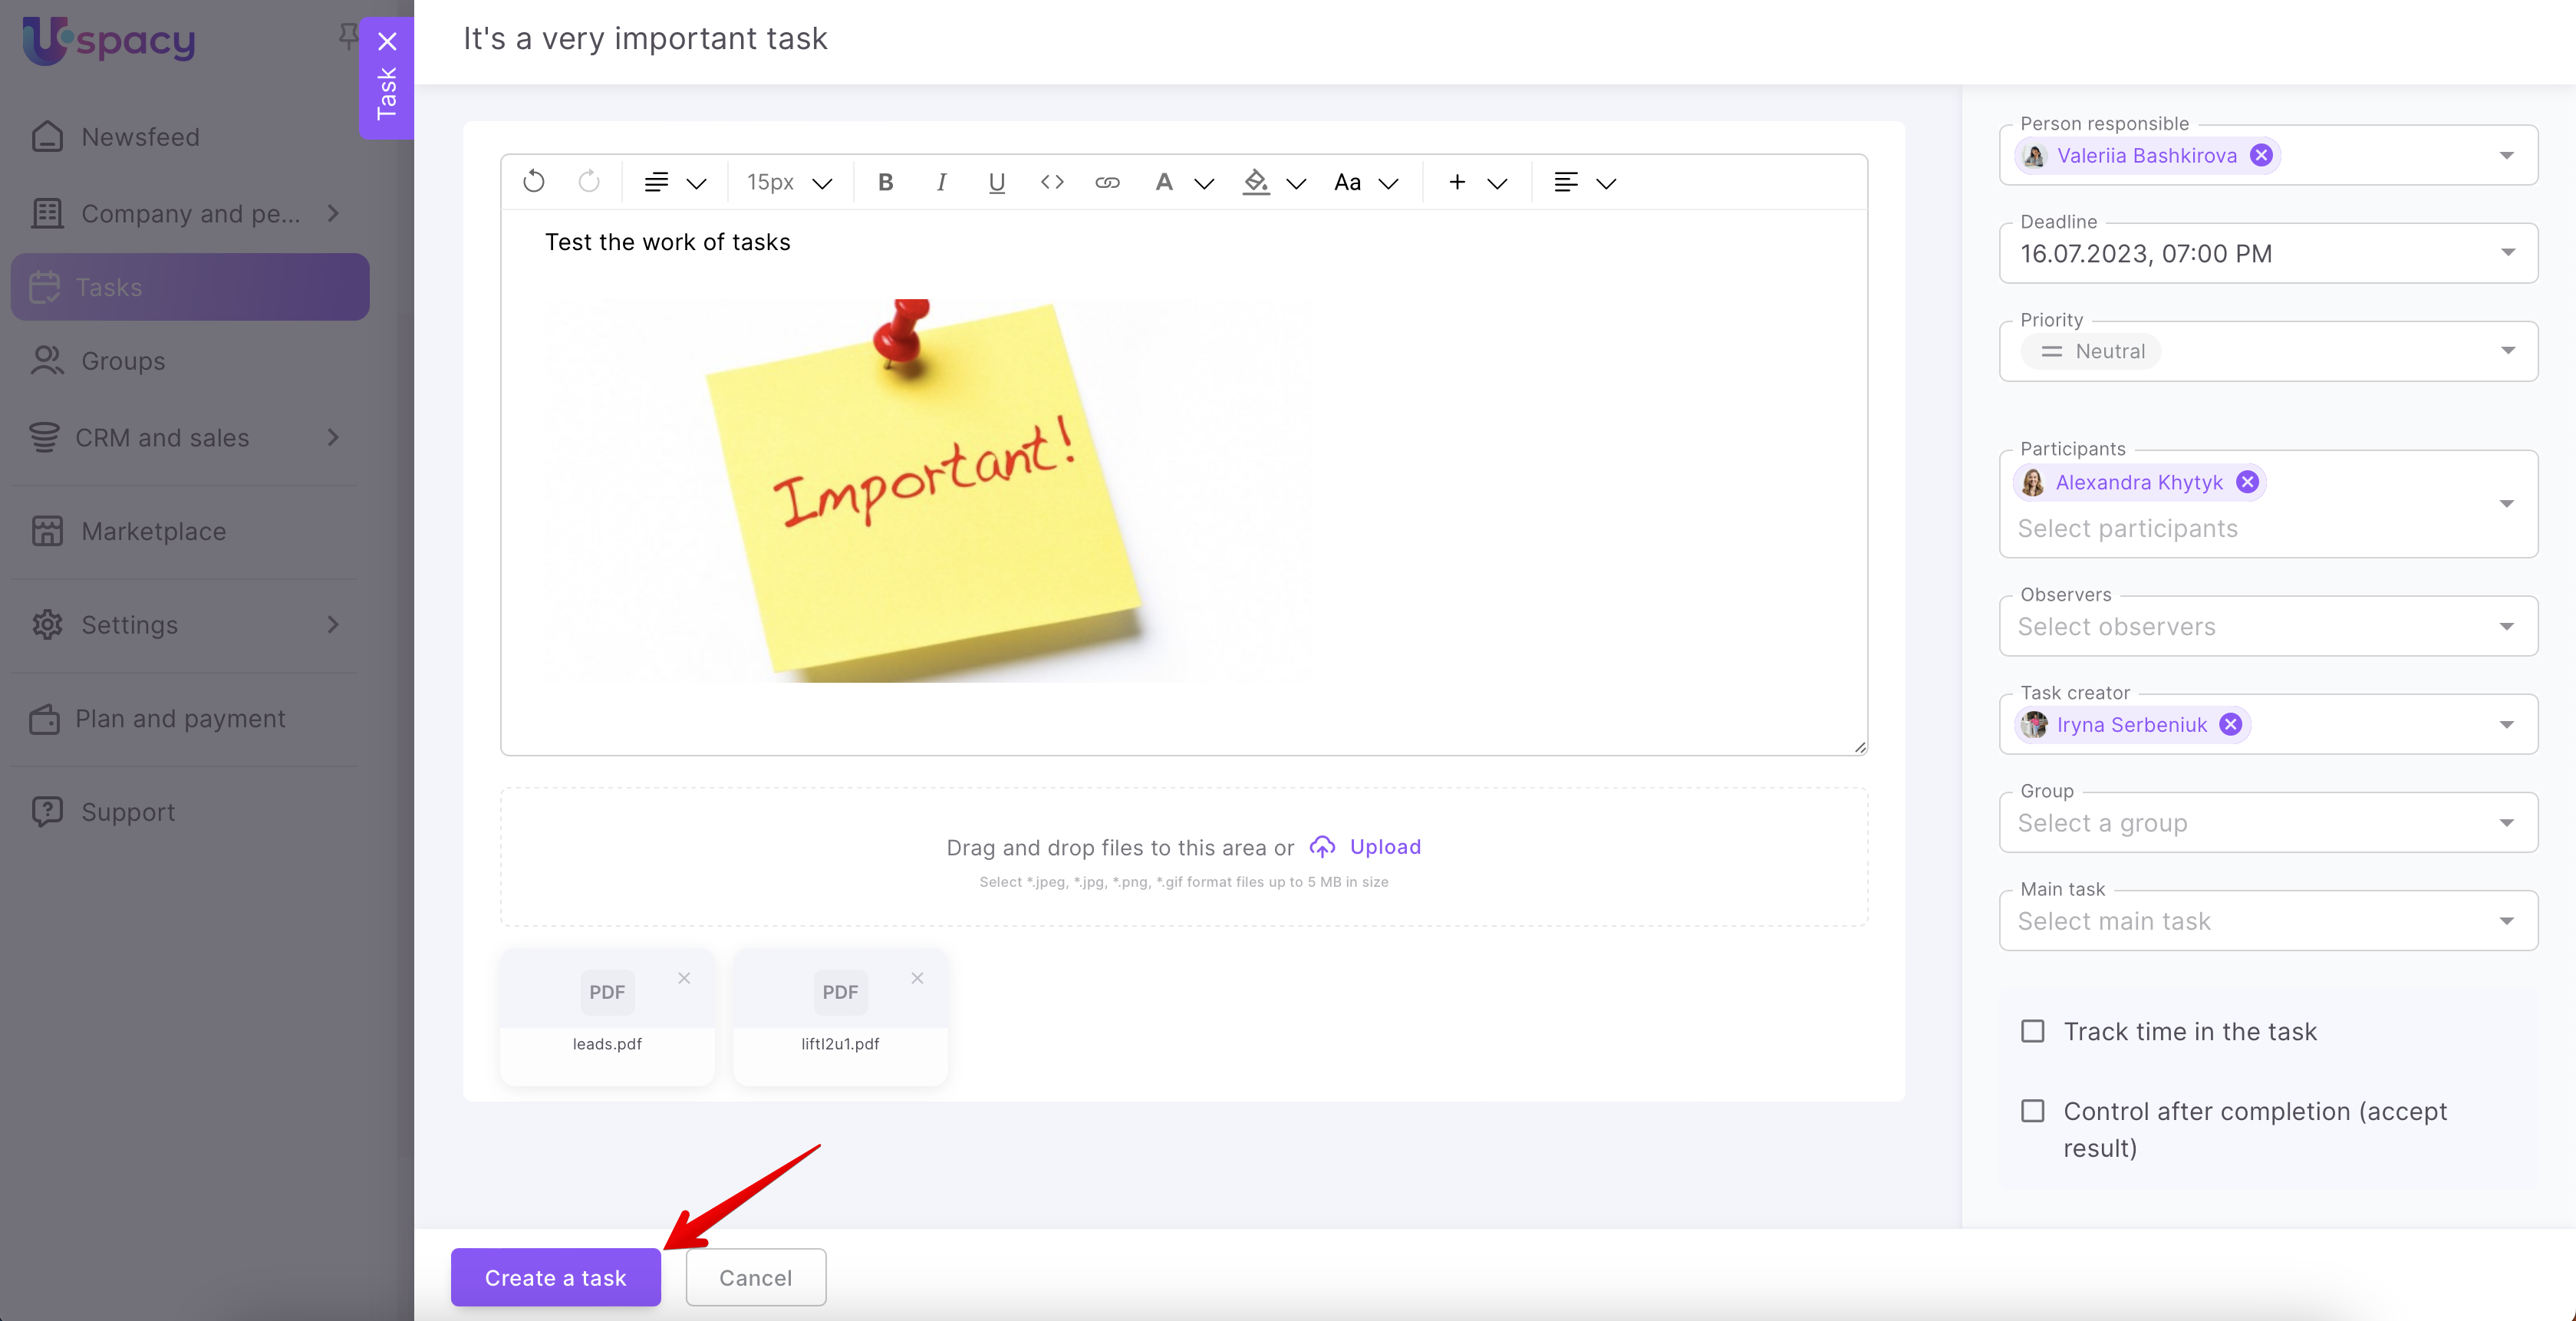Apply italic formatting in the editor
This screenshot has width=2576, height=1321.
coord(941,182)
